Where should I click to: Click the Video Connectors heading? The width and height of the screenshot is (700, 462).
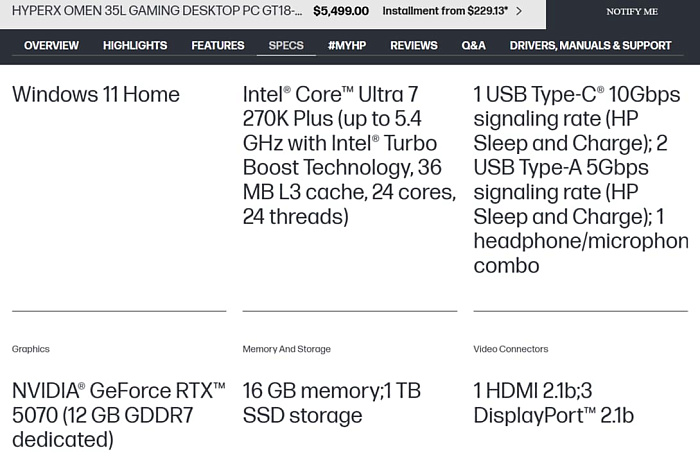(x=511, y=349)
